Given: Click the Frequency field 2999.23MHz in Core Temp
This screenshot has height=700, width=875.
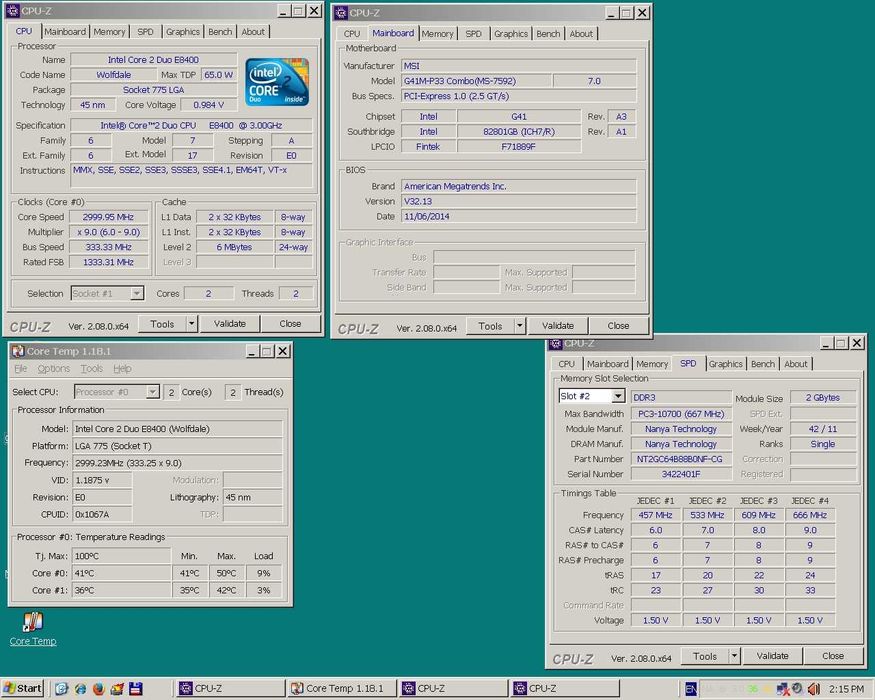Looking at the screenshot, I should (177, 463).
